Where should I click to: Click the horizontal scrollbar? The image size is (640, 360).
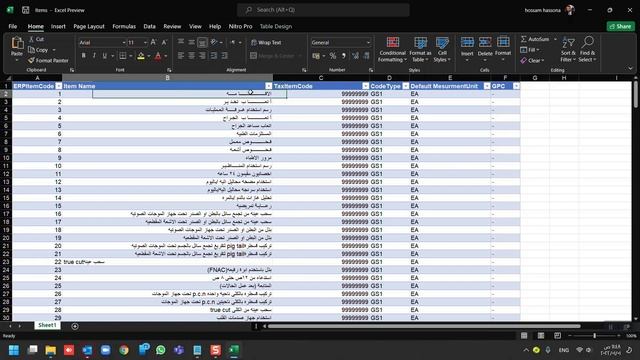tap(424, 326)
